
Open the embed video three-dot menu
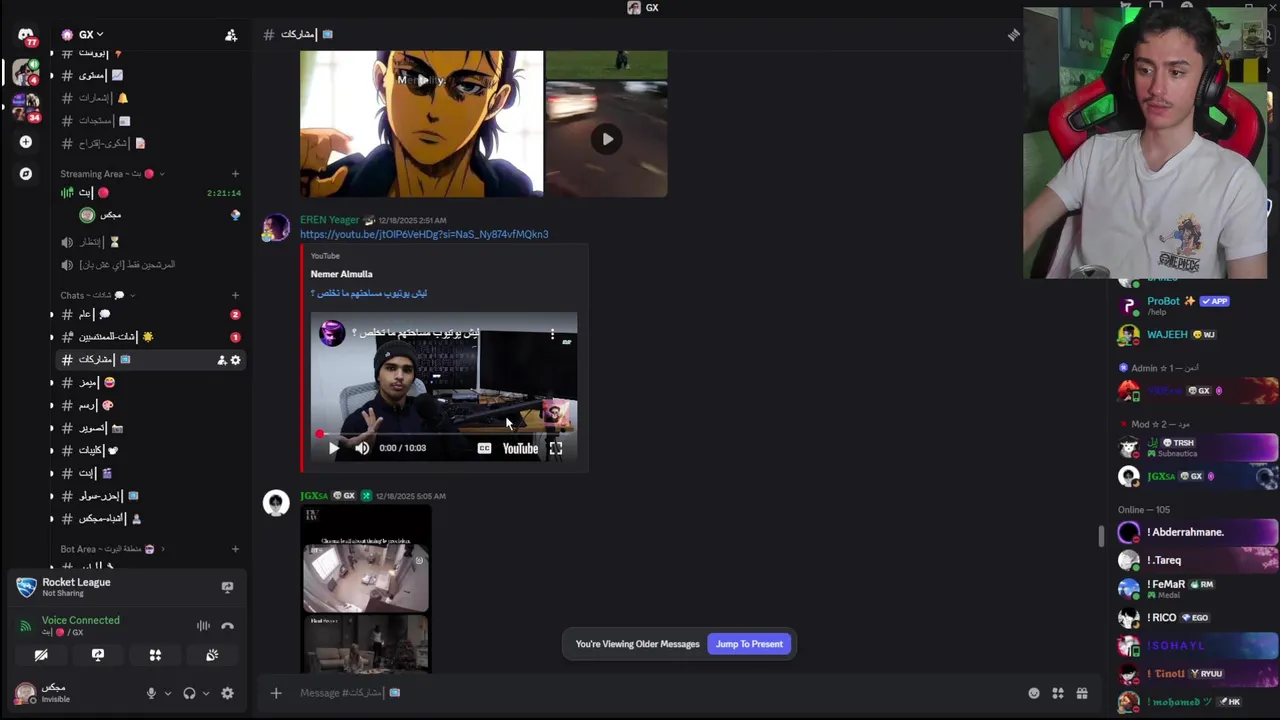pyautogui.click(x=552, y=335)
